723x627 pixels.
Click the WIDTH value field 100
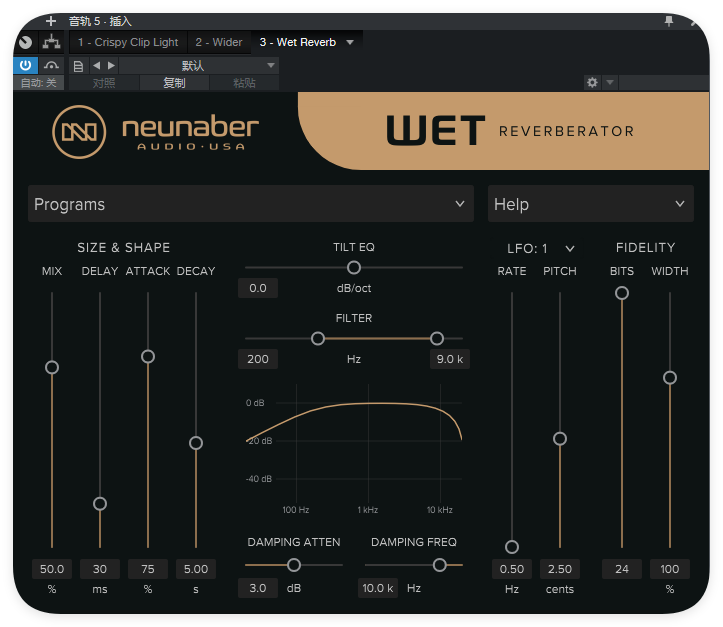coord(670,569)
